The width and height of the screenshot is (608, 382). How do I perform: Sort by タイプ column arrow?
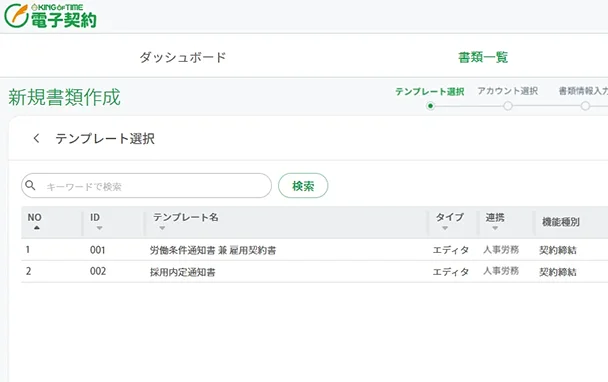pos(445,228)
